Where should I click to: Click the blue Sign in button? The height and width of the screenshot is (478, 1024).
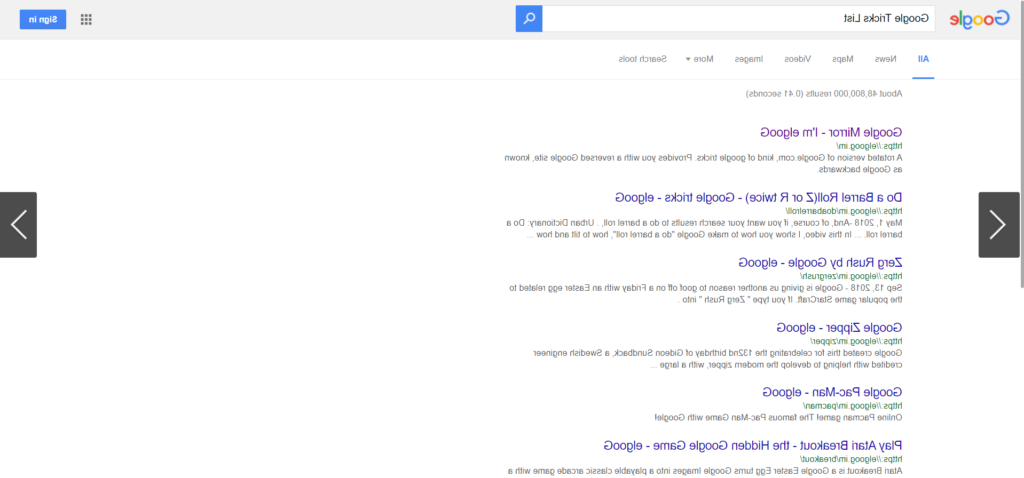pos(43,19)
